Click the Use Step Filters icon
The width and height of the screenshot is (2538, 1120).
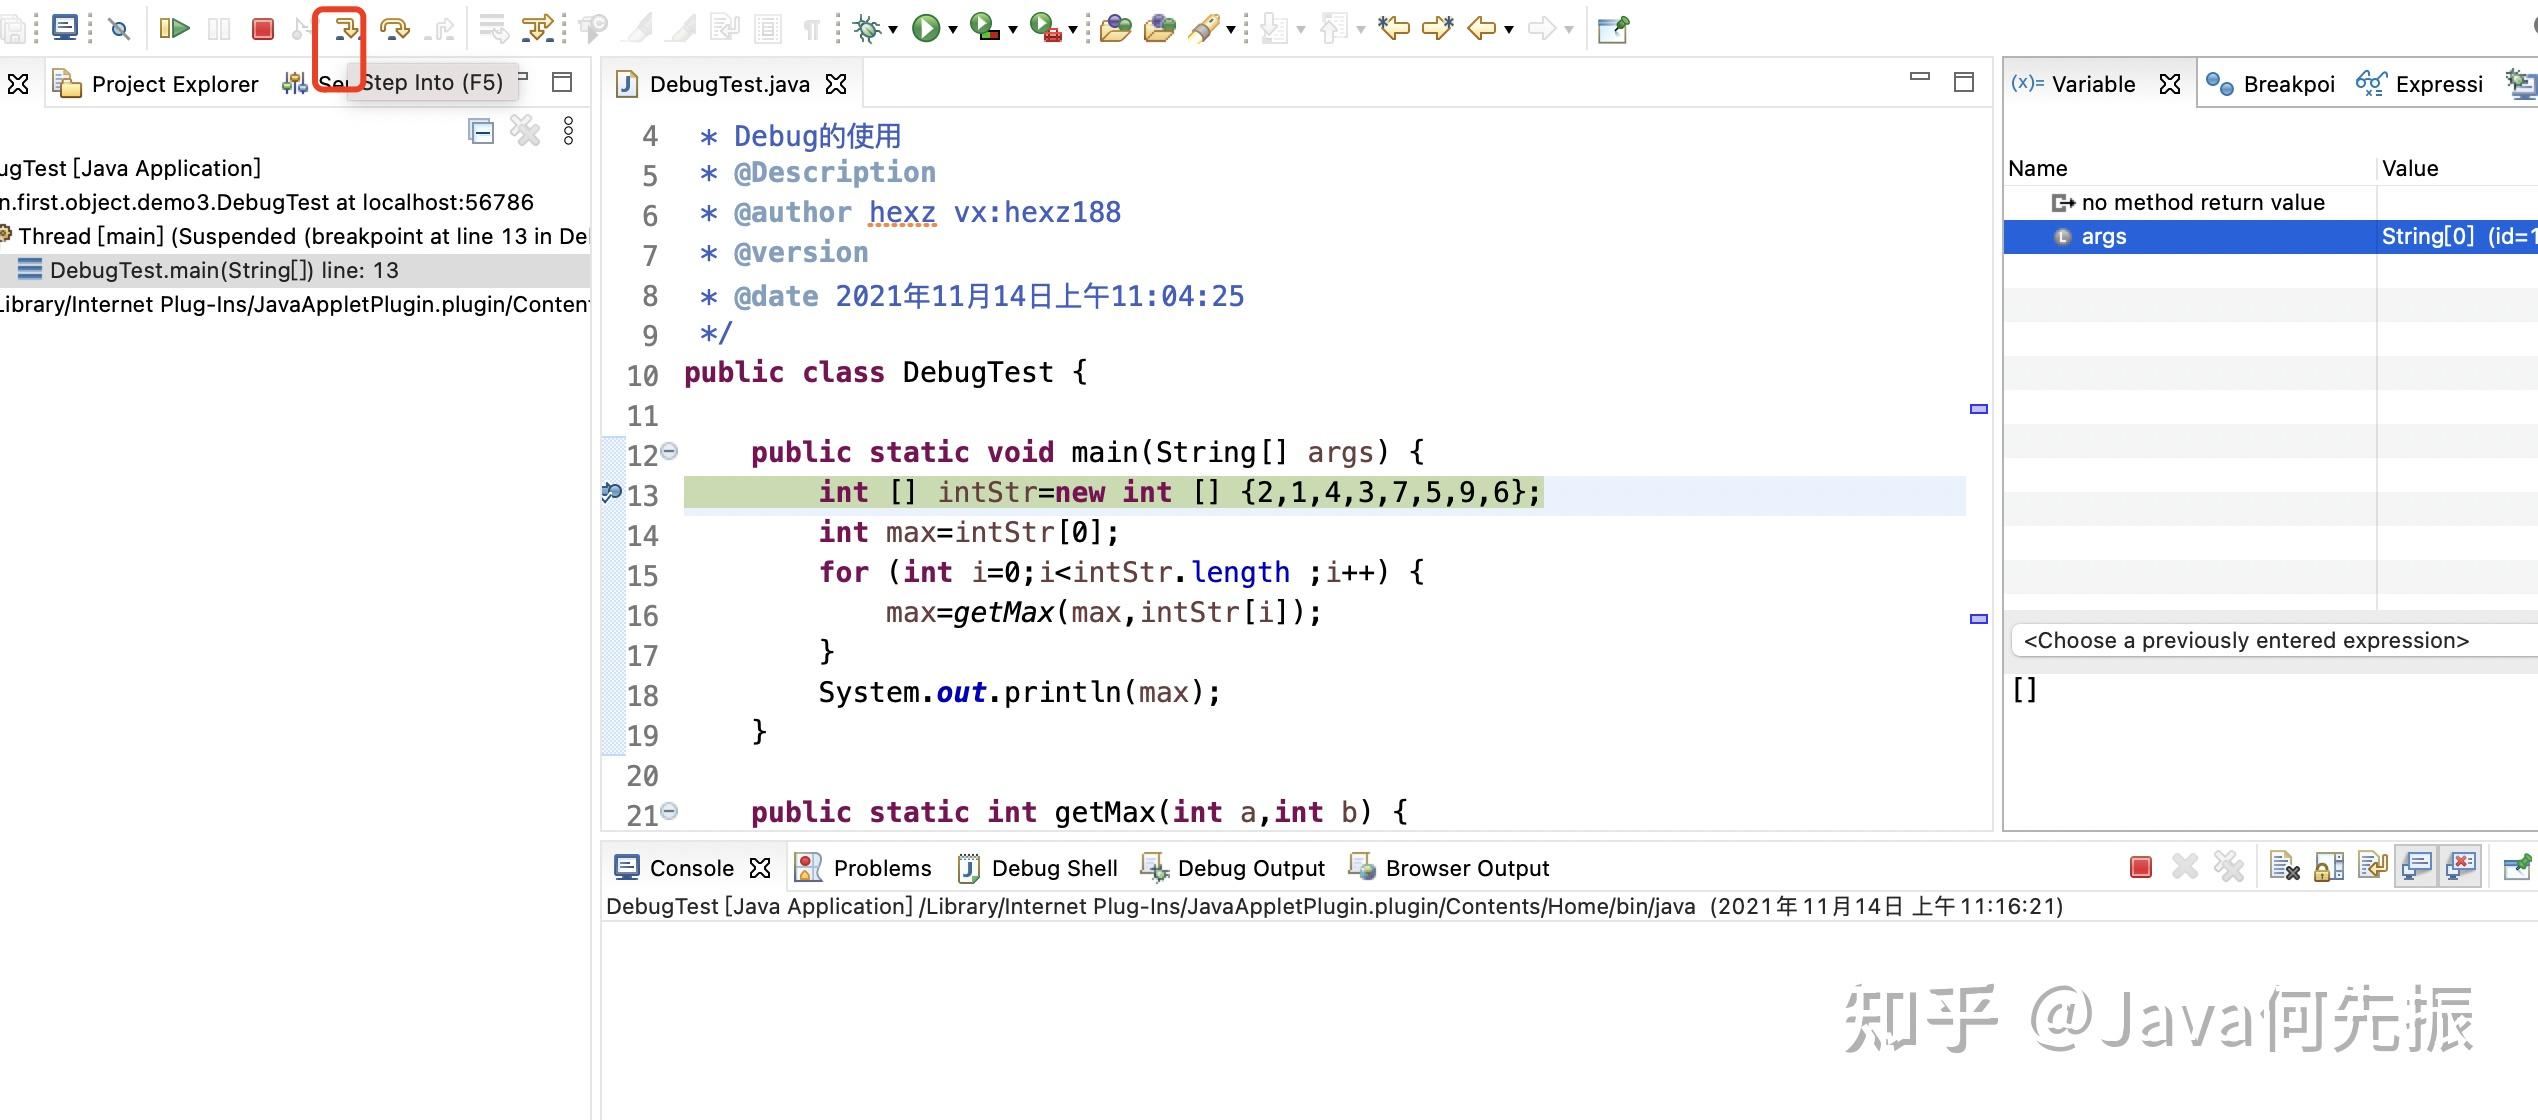tap(538, 28)
